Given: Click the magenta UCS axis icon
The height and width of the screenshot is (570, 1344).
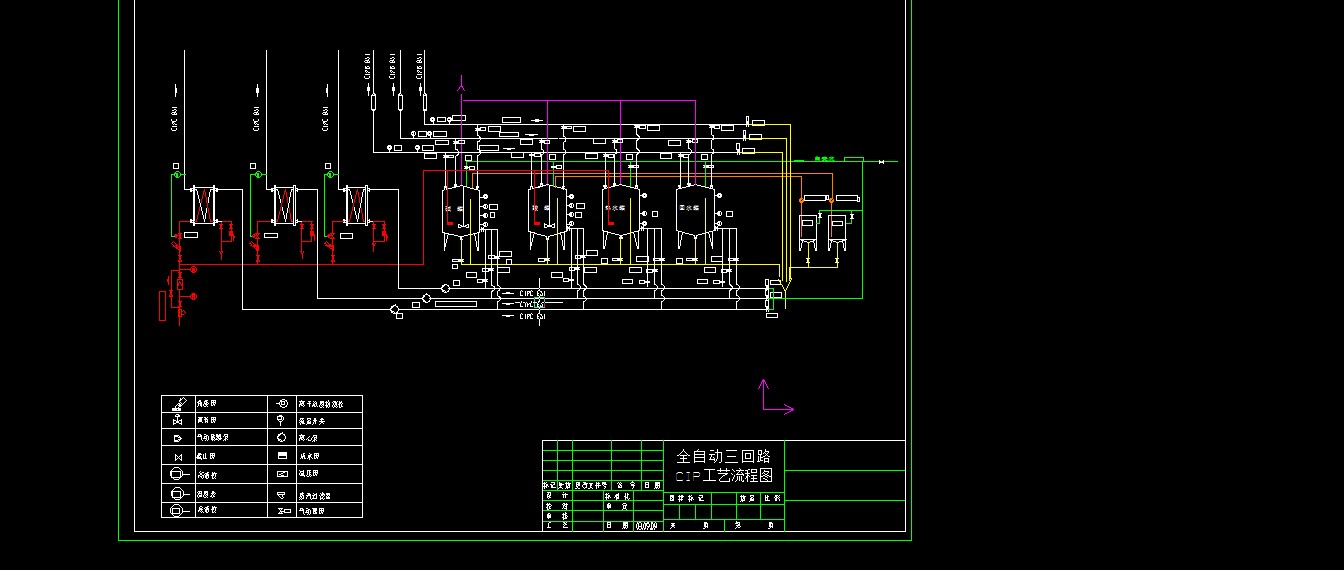Looking at the screenshot, I should pos(776,396).
